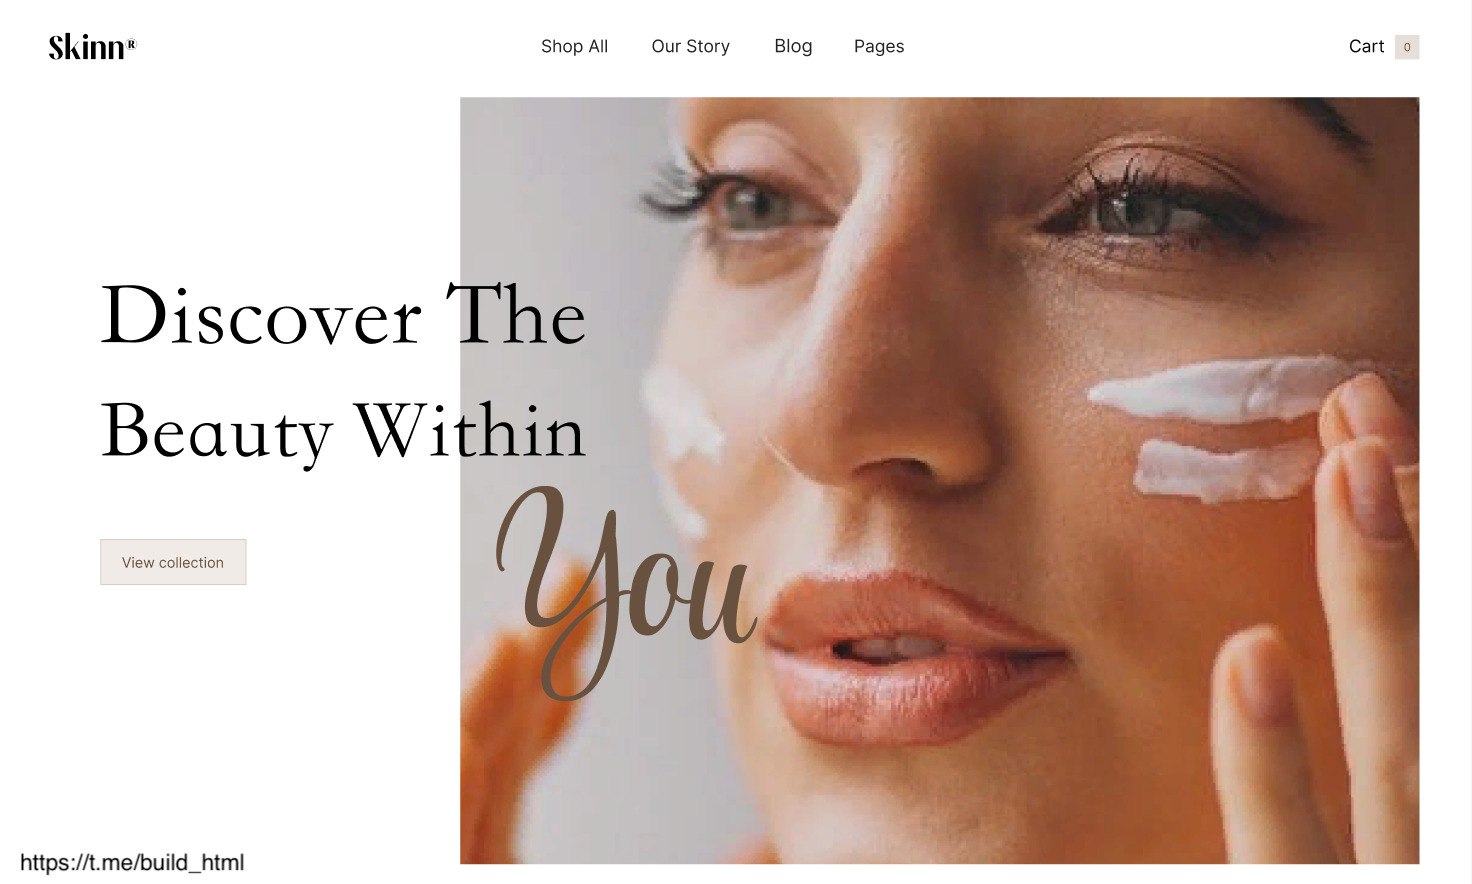Image resolution: width=1472 pixels, height=884 pixels.
Task: Expand the Pages navigation menu
Action: coord(879,46)
